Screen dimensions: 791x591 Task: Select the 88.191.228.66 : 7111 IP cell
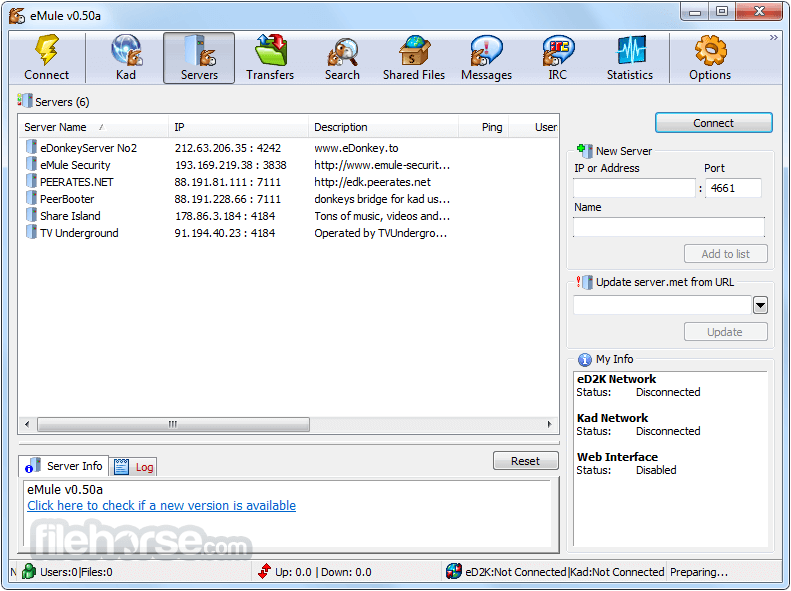coord(228,199)
